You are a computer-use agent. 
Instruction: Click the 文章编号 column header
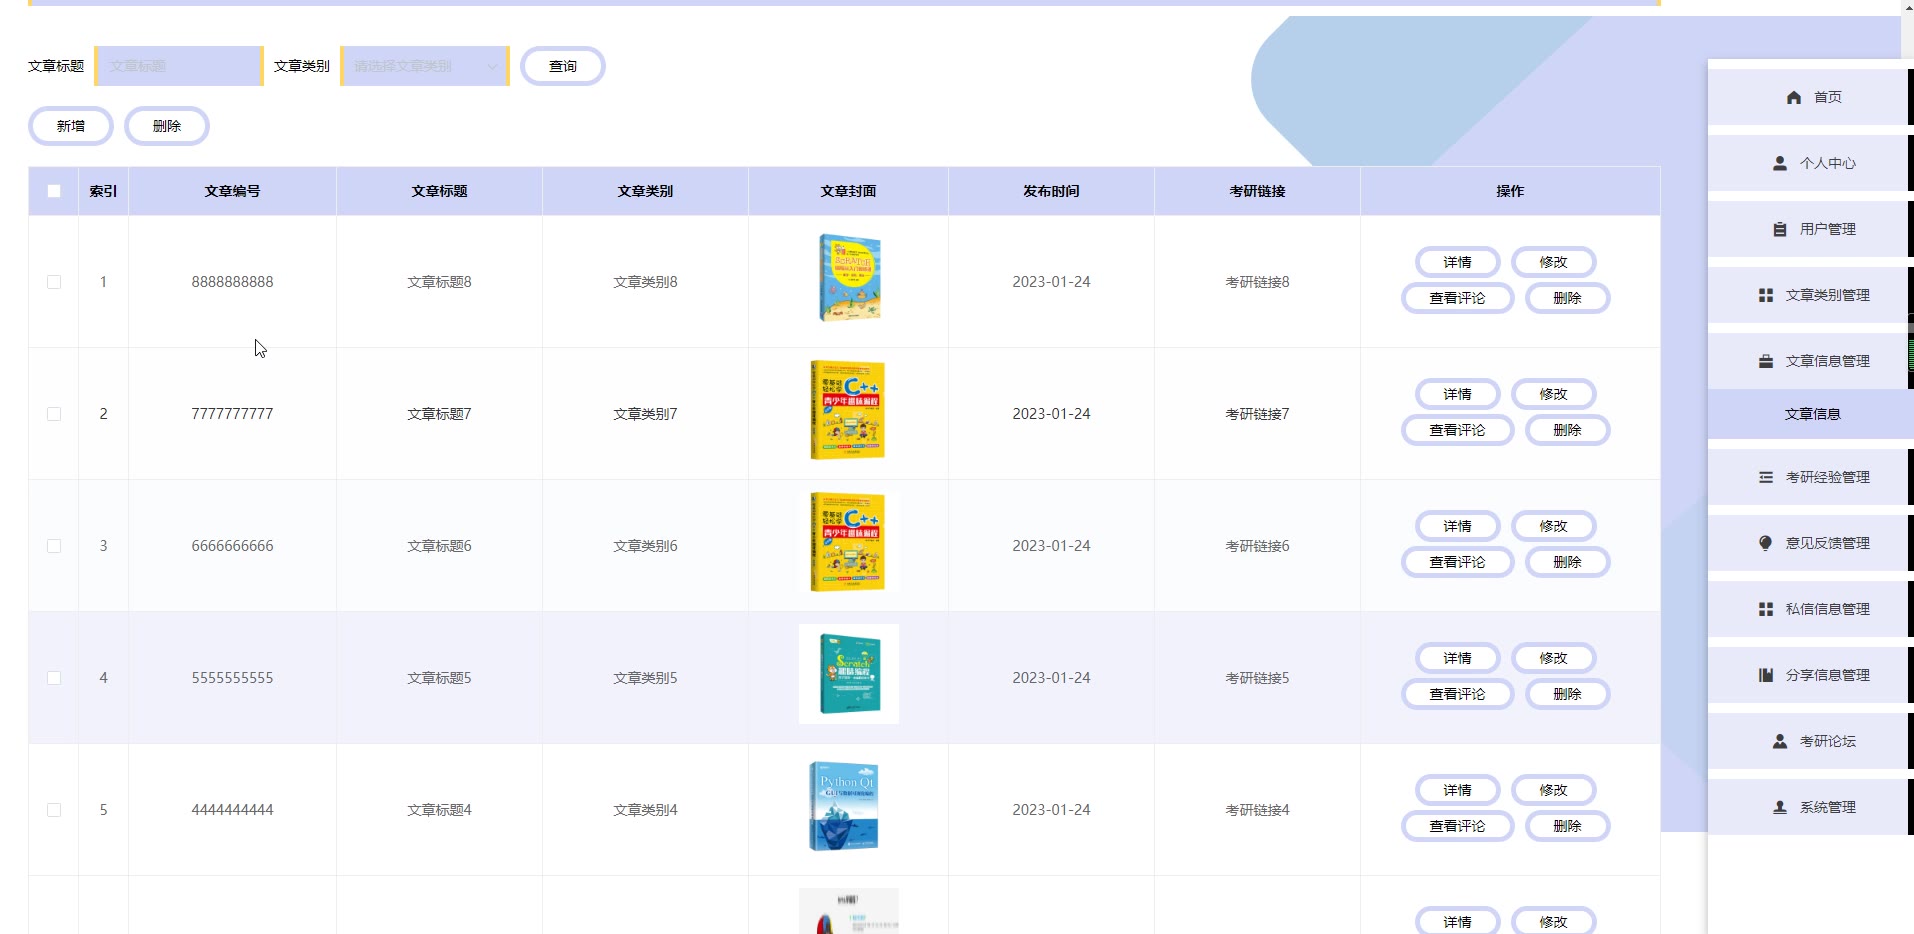pos(232,191)
